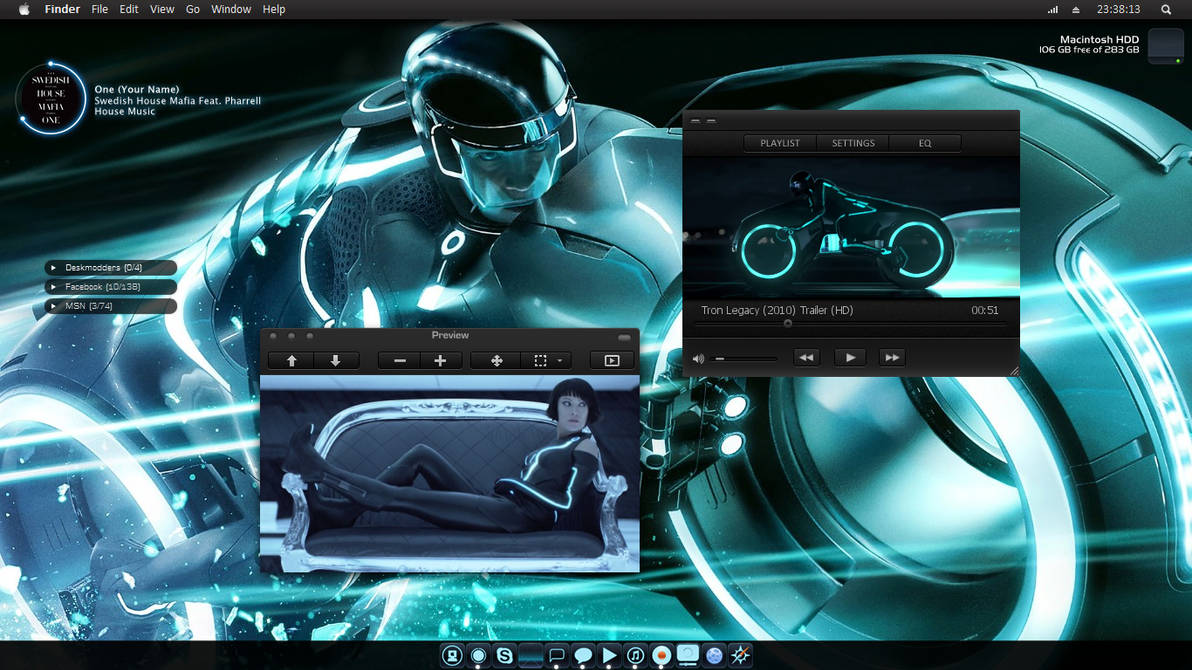1192x670 pixels.
Task: Click the House Music genre text
Action: click(x=125, y=111)
